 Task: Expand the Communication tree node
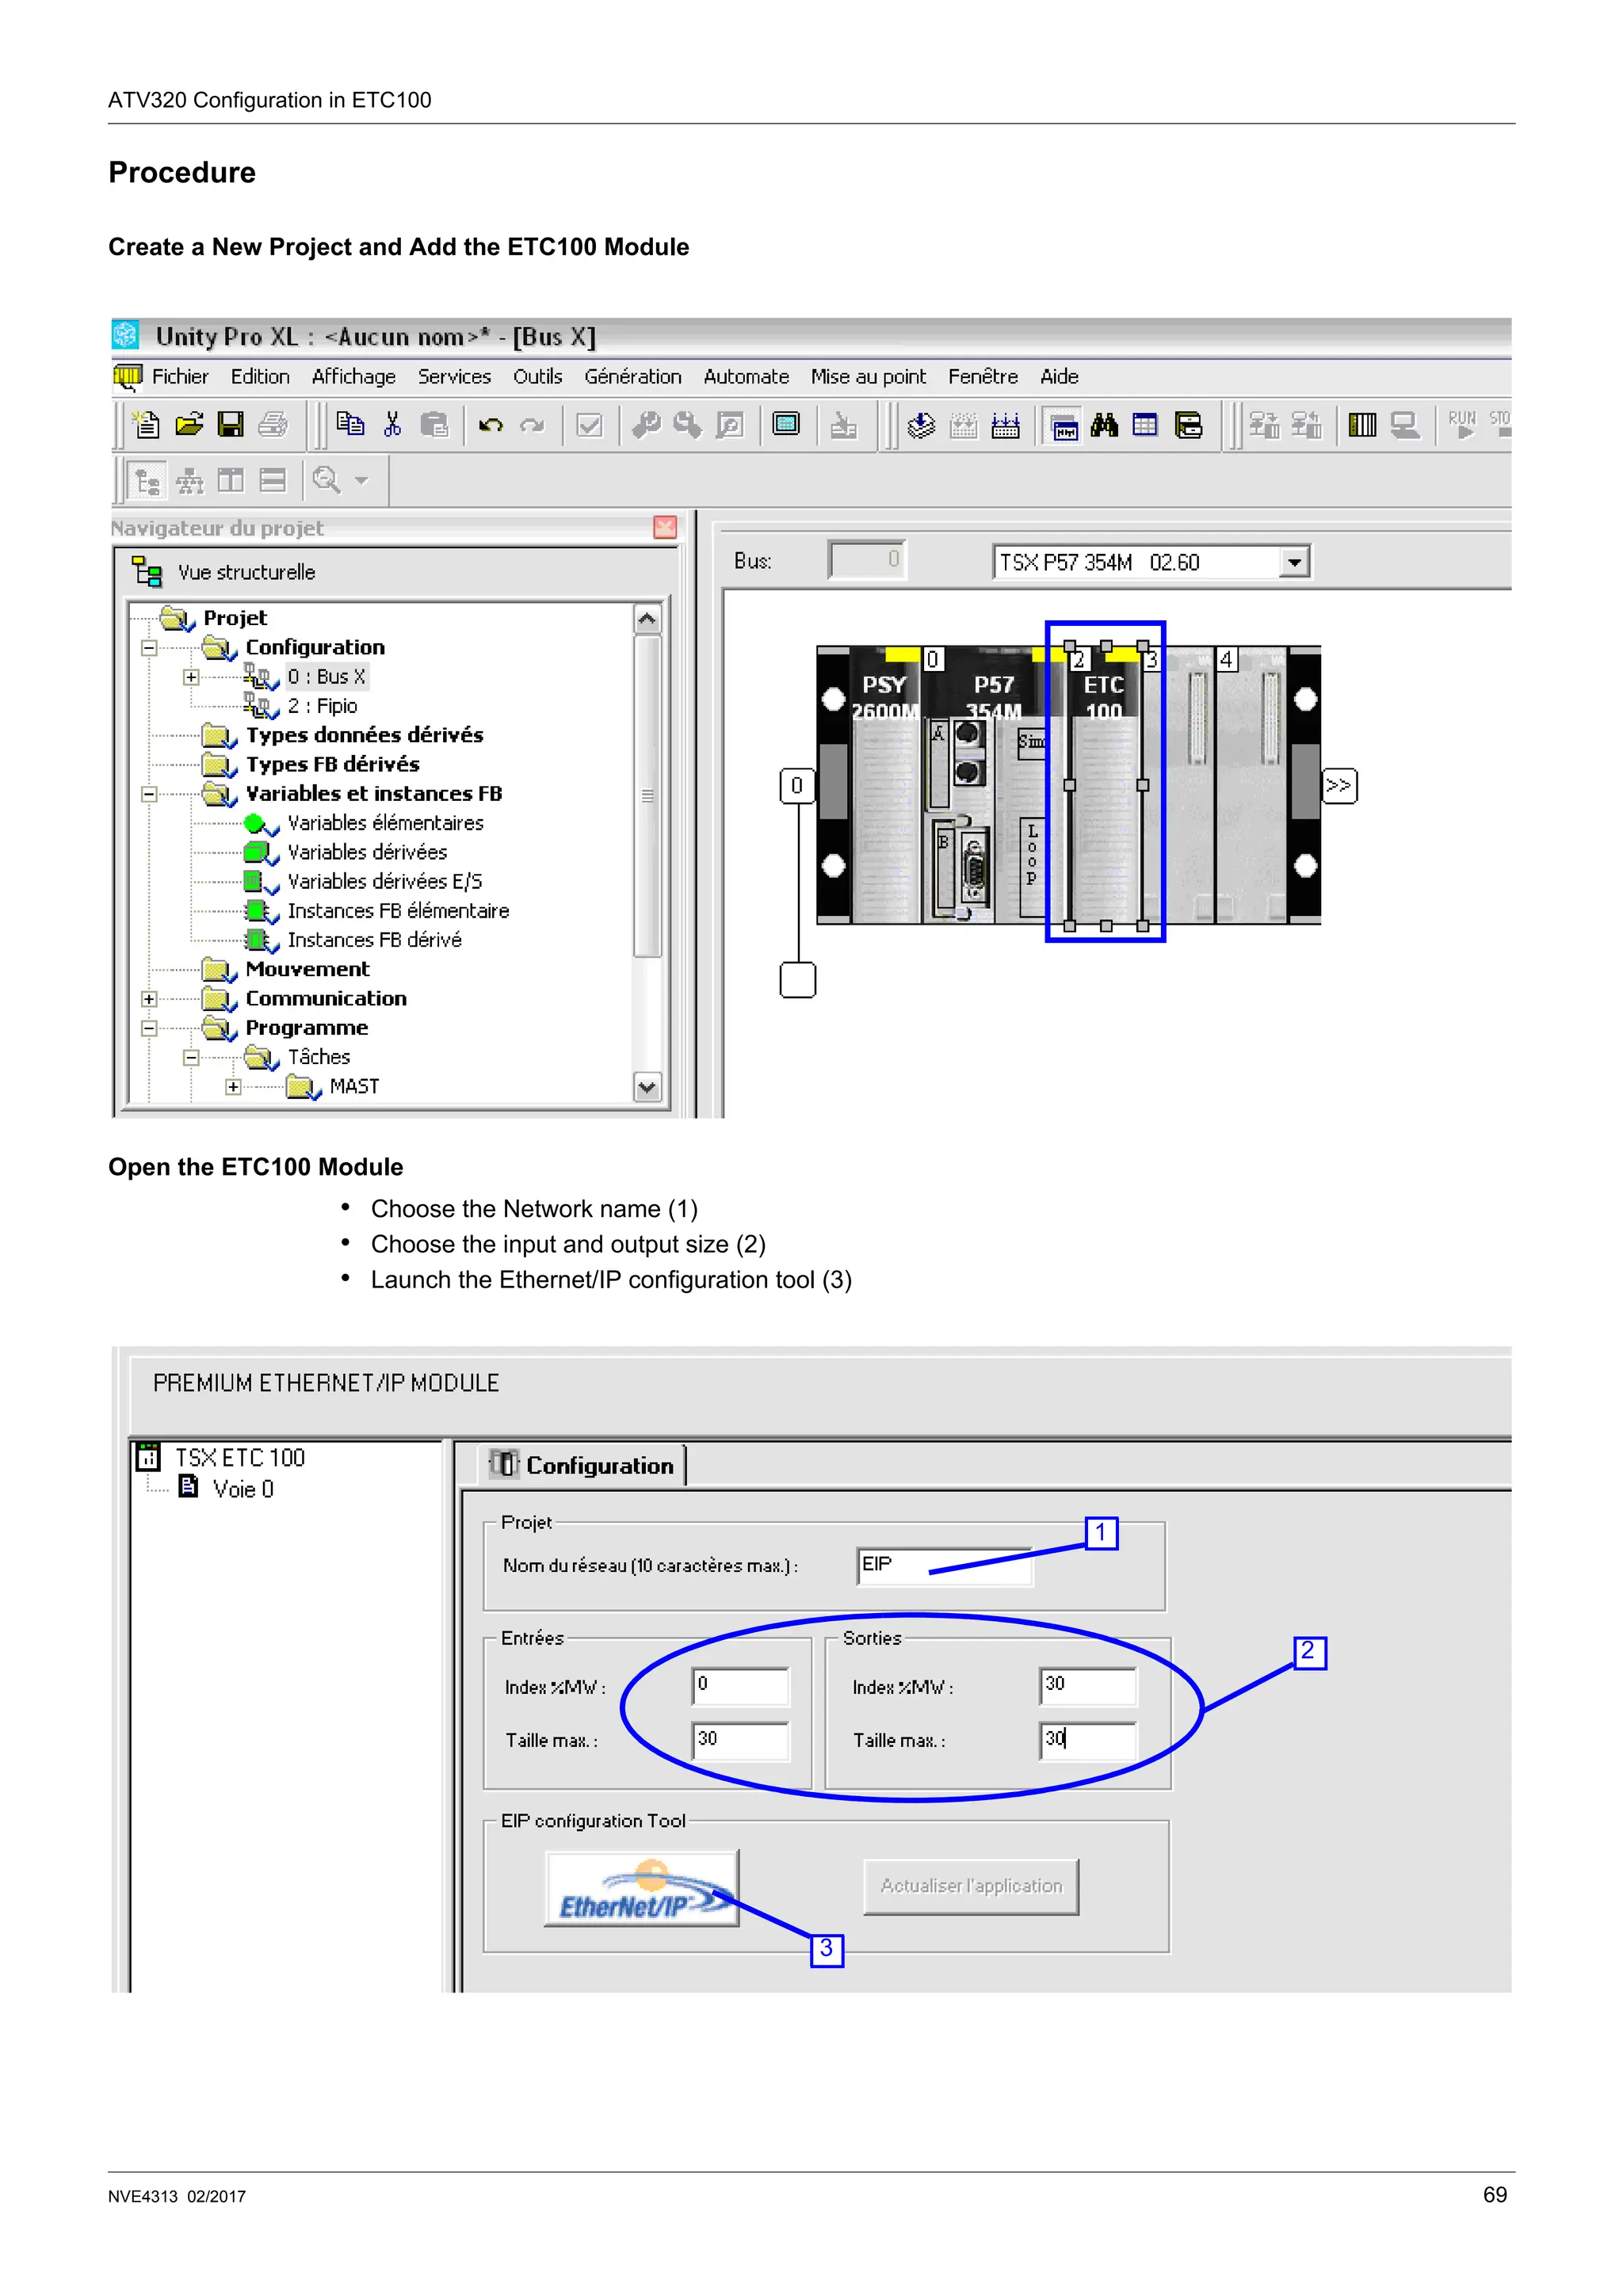point(149,999)
